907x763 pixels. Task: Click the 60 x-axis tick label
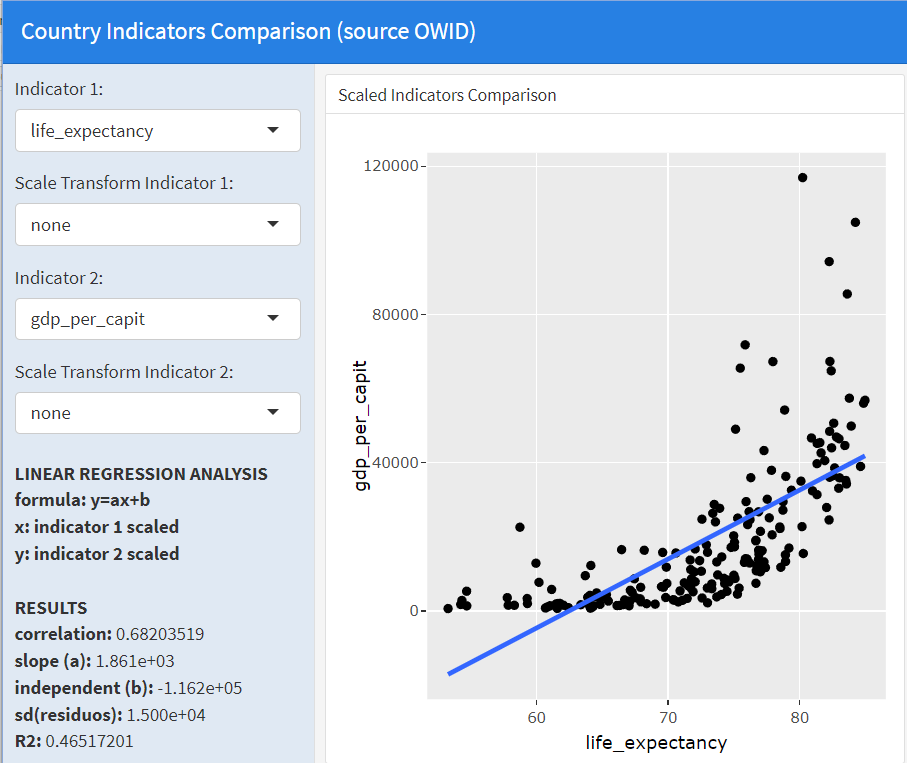pyautogui.click(x=537, y=717)
